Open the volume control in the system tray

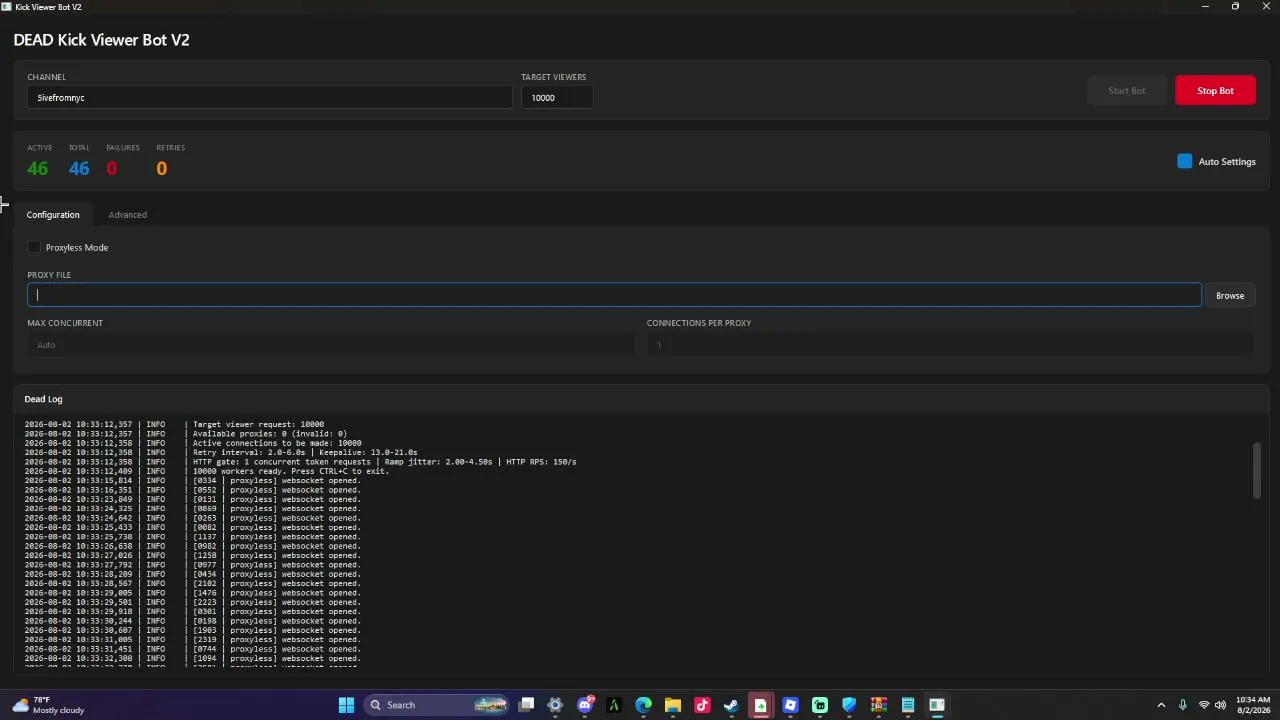click(x=1220, y=705)
